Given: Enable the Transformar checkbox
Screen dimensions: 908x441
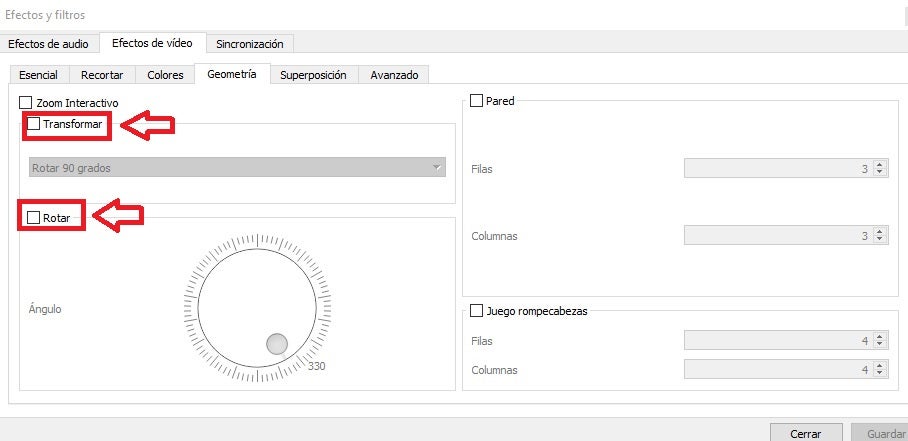Looking at the screenshot, I should click(34, 124).
